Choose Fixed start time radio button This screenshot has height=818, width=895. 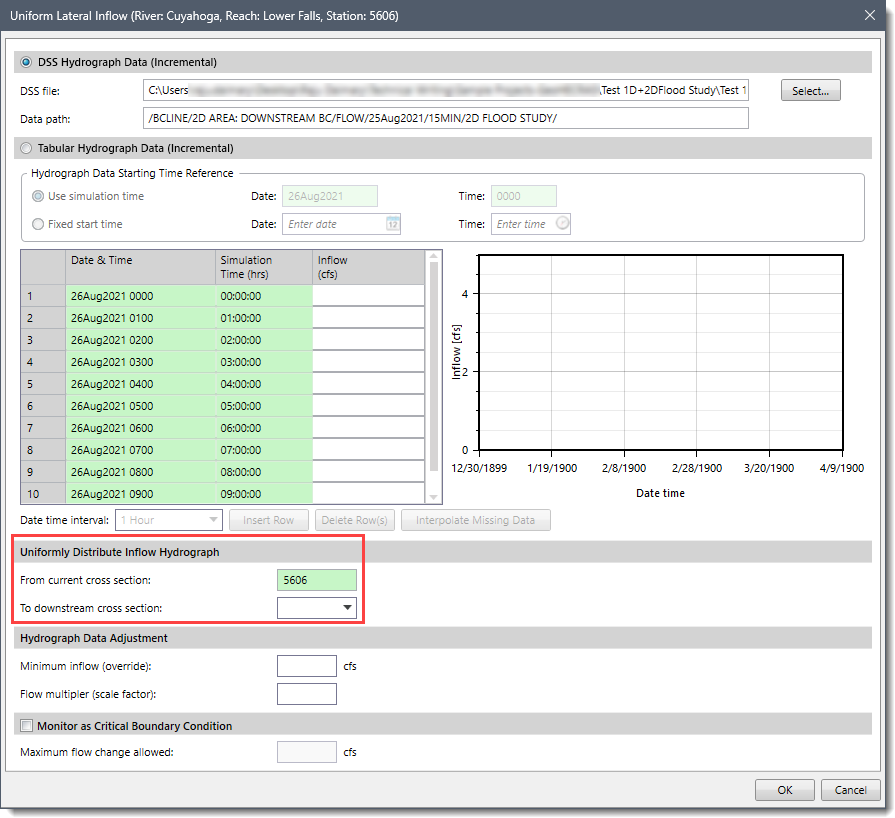point(38,224)
